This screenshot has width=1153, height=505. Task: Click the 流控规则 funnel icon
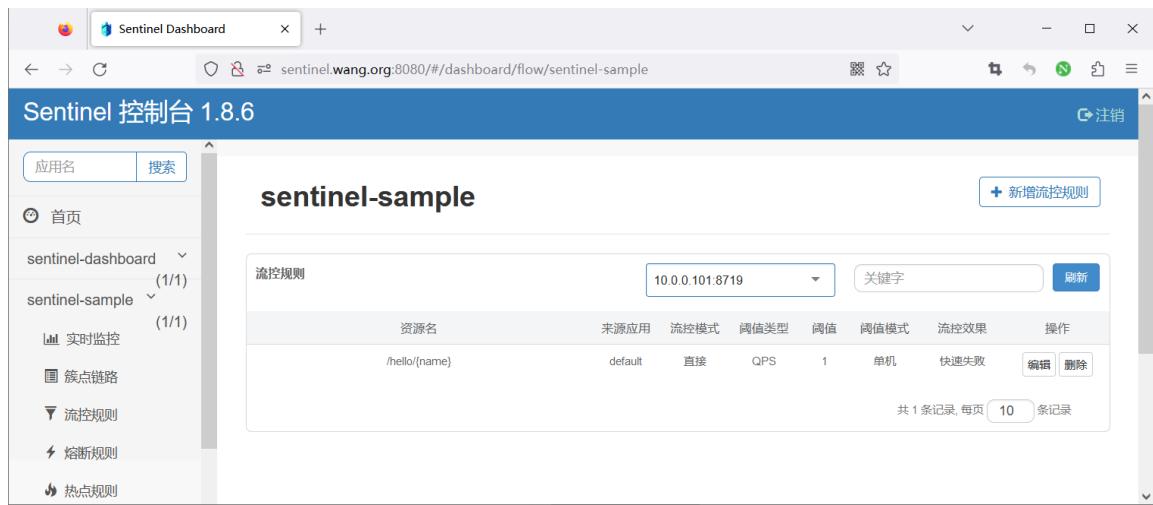pyautogui.click(x=50, y=414)
